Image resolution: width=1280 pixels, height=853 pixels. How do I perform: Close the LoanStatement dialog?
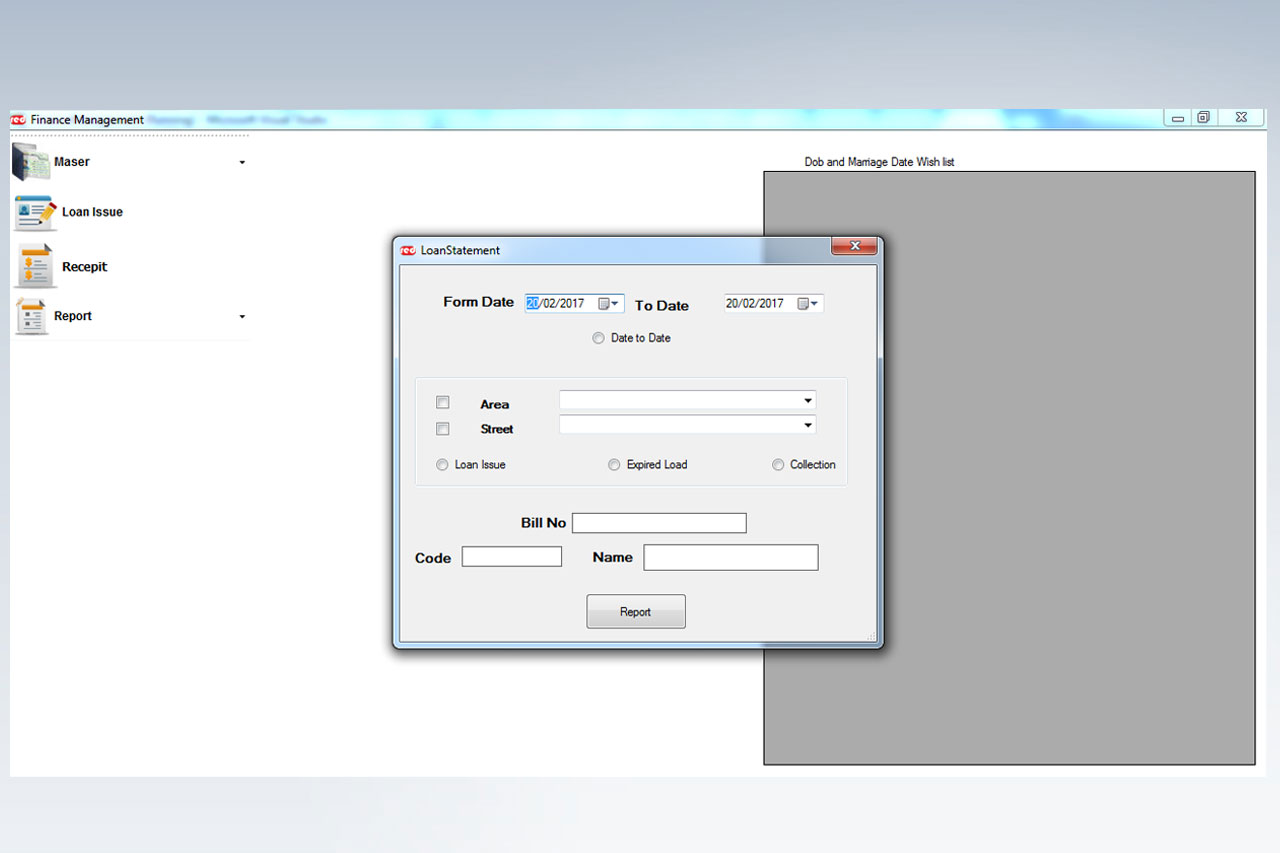point(854,246)
